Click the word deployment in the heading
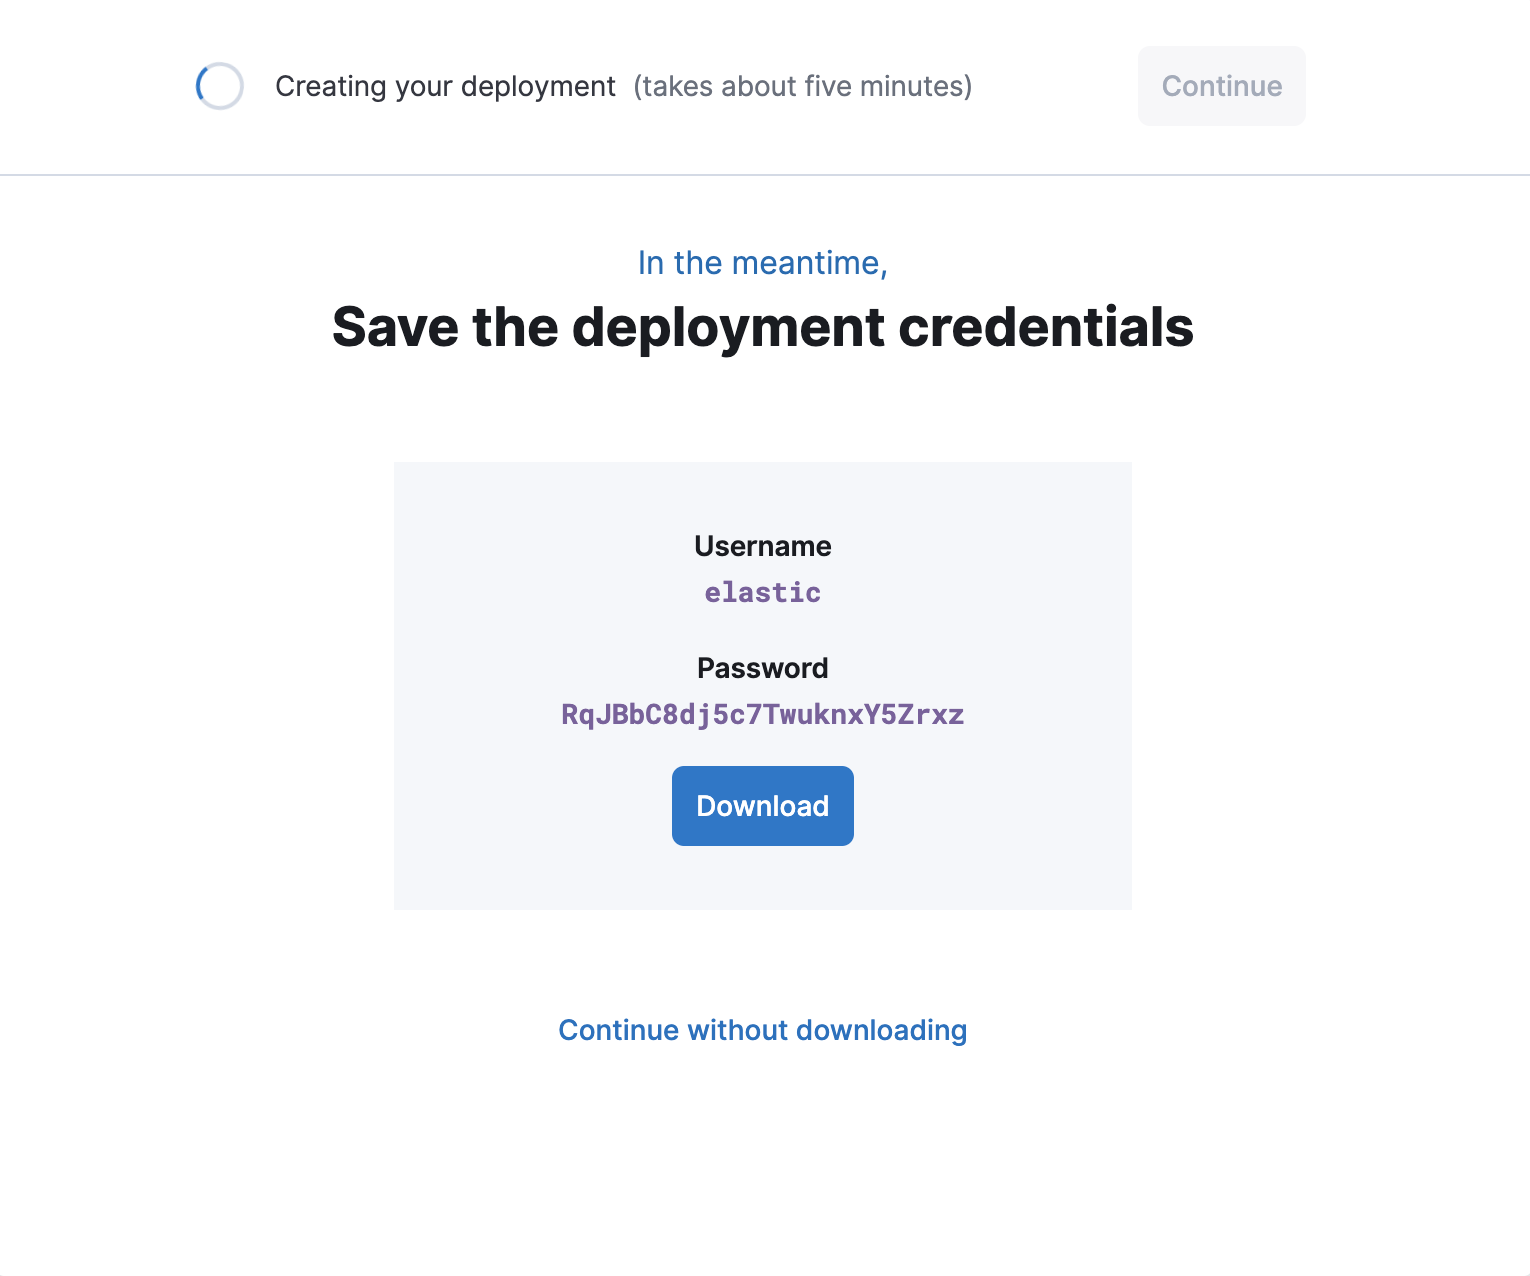This screenshot has width=1530, height=1276. [728, 328]
